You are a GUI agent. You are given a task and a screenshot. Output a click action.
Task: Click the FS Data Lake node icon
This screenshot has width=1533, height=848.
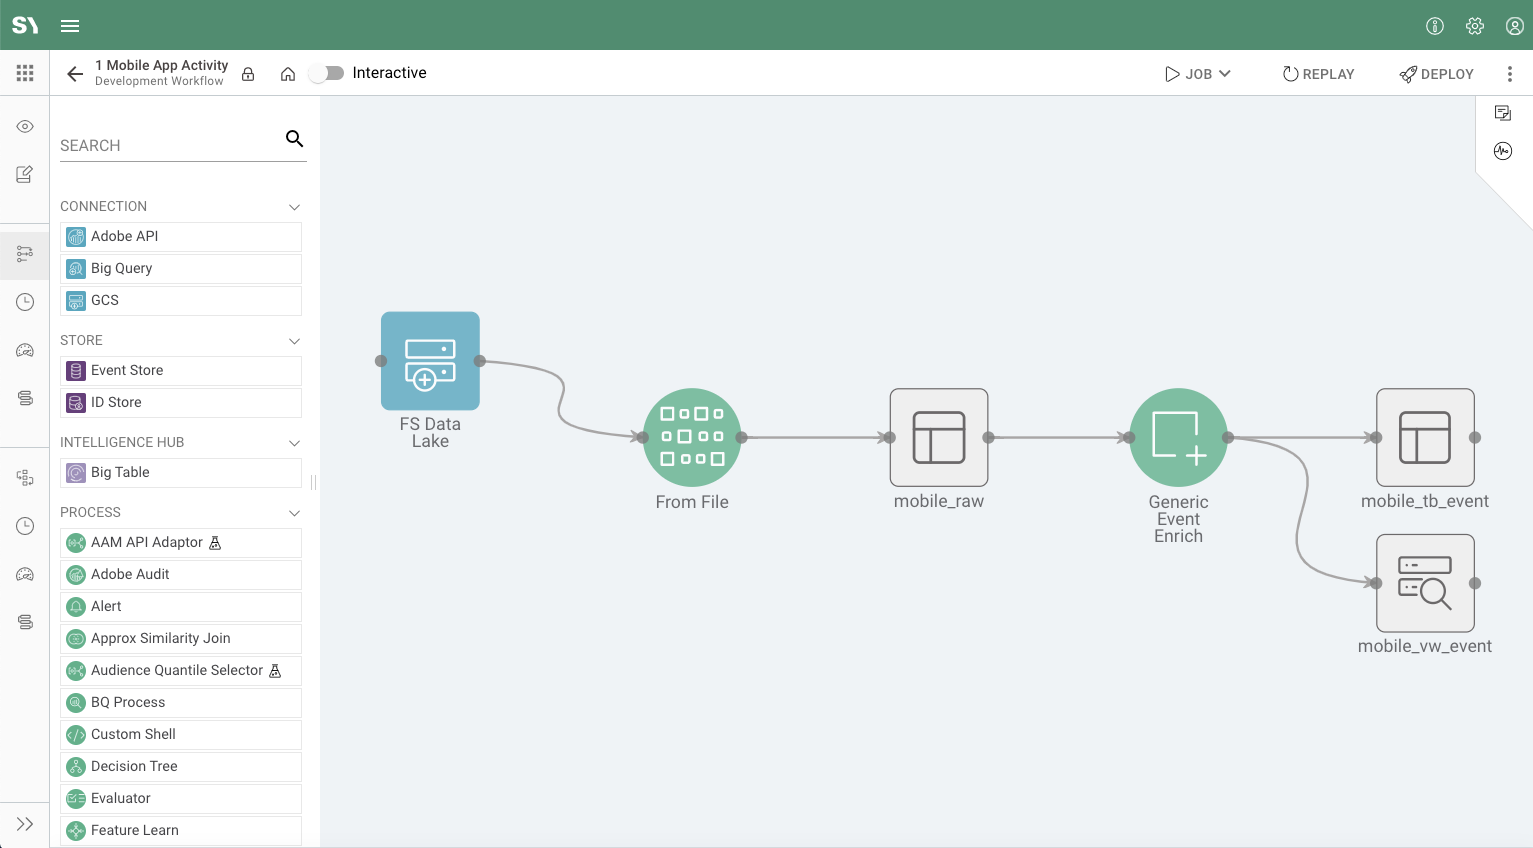430,361
